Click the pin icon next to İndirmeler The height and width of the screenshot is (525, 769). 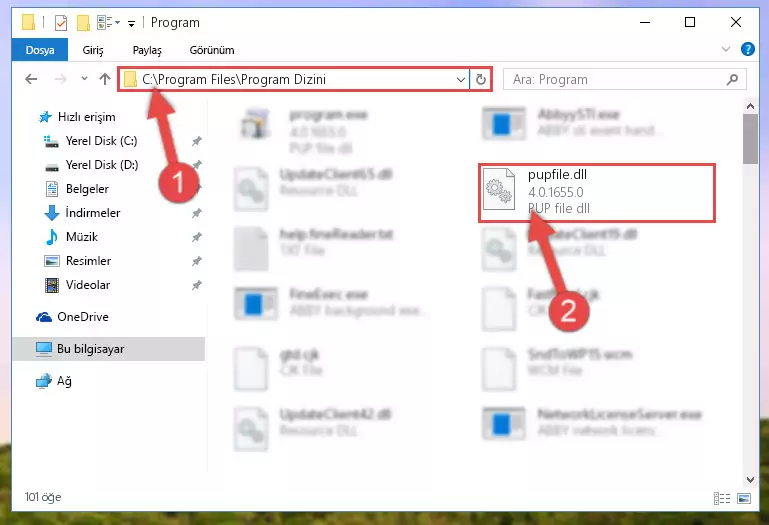197,213
